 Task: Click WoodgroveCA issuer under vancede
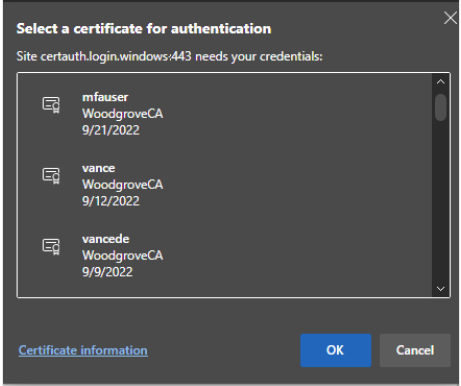[x=122, y=256]
